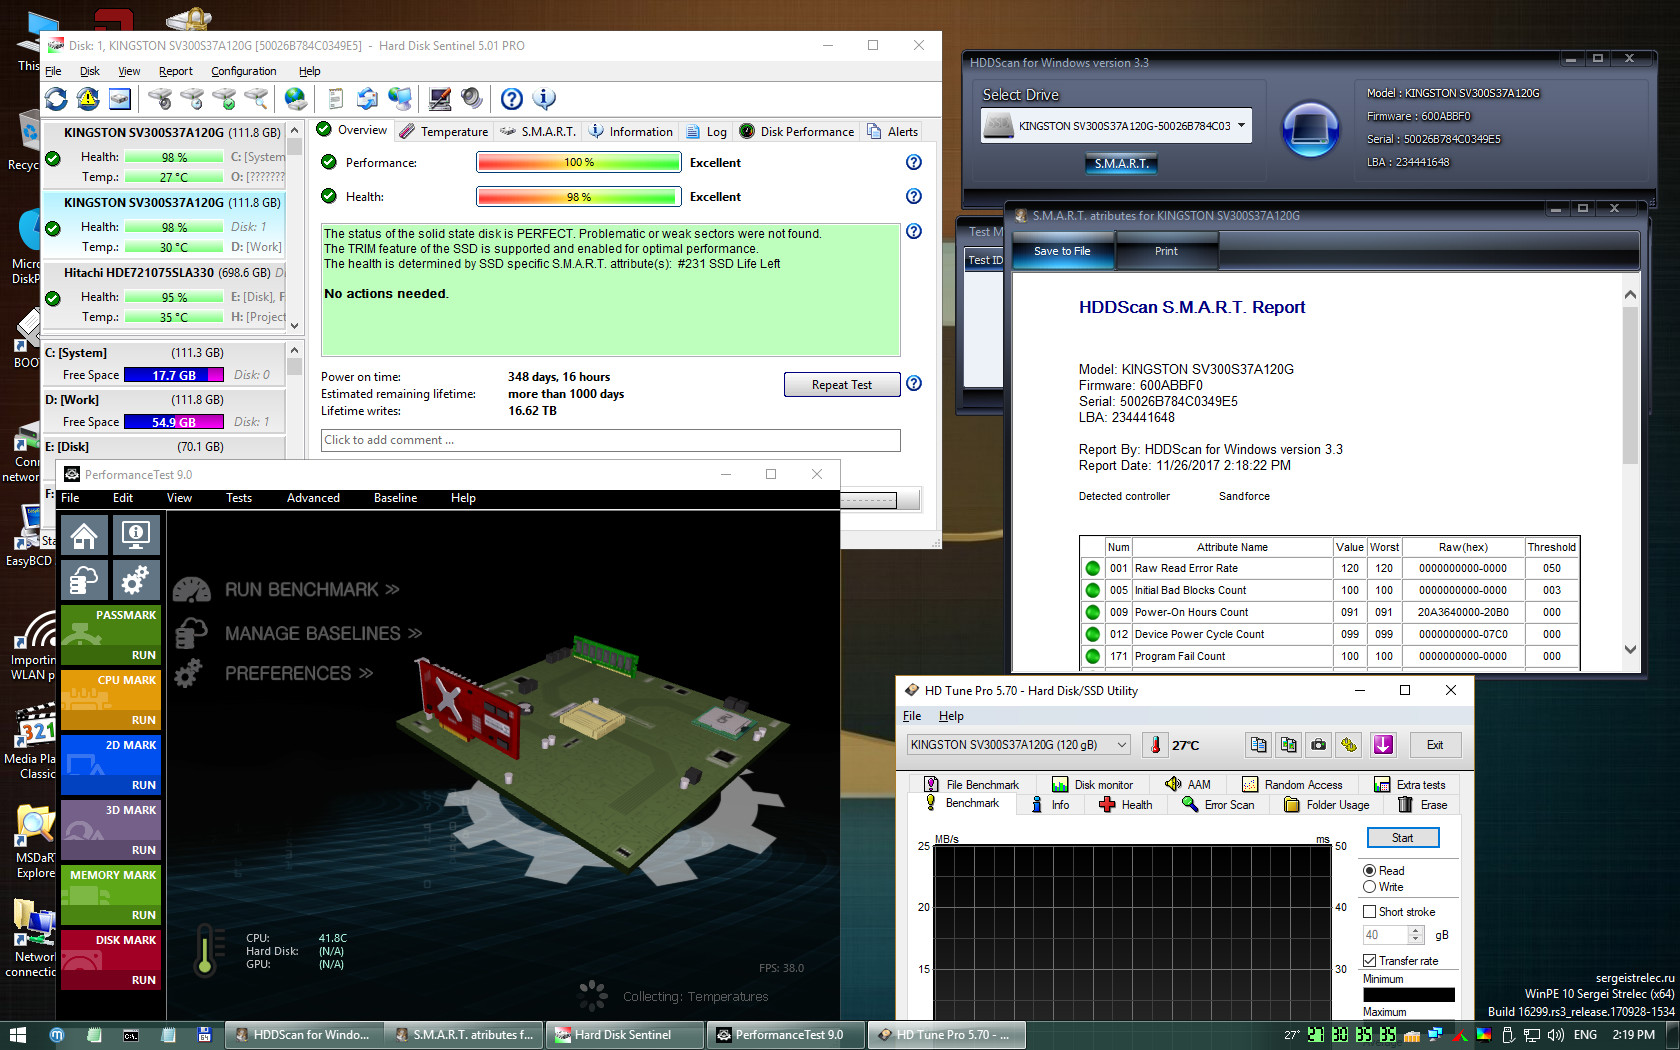
Task: Open the Health tab in HD Tune
Action: 1126,805
